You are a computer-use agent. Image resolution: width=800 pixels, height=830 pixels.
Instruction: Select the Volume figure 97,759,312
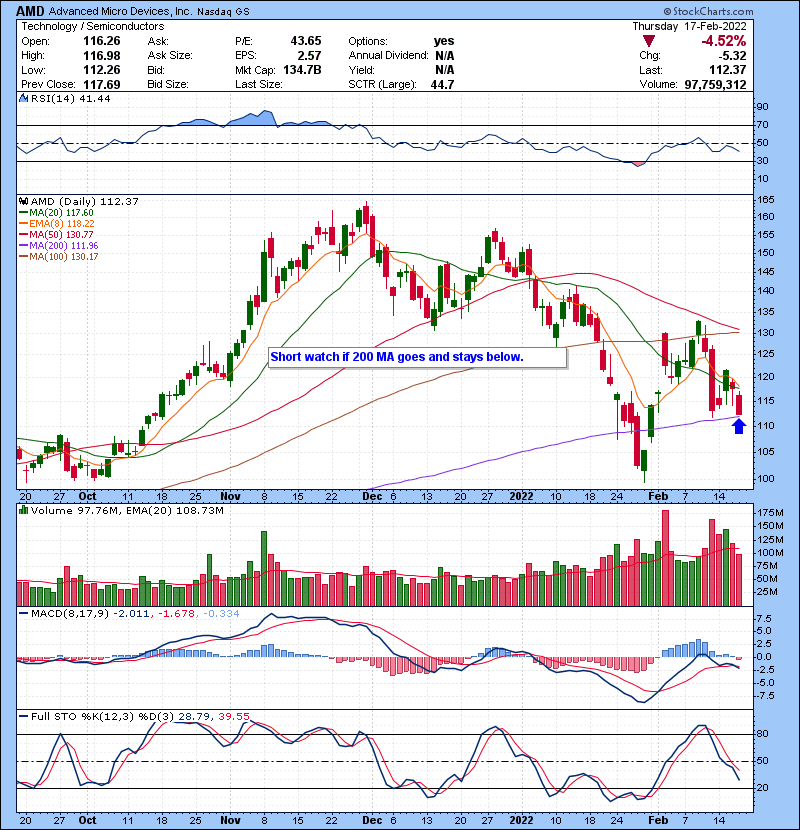(715, 84)
